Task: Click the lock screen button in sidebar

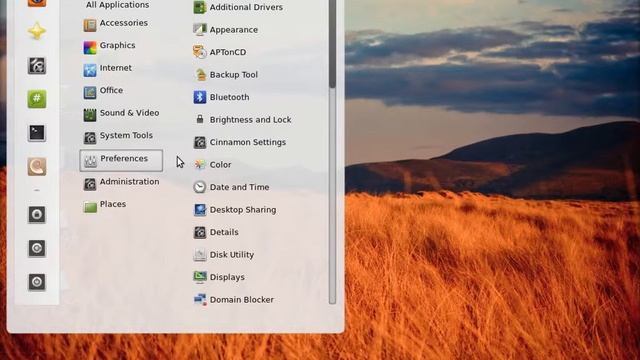Action: tap(37, 214)
